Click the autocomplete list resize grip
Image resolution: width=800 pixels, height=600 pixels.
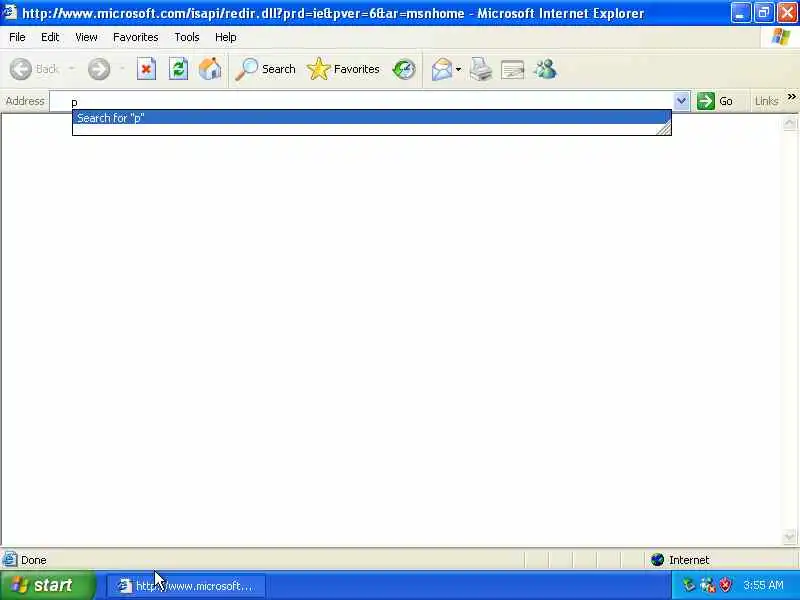pyautogui.click(x=664, y=129)
